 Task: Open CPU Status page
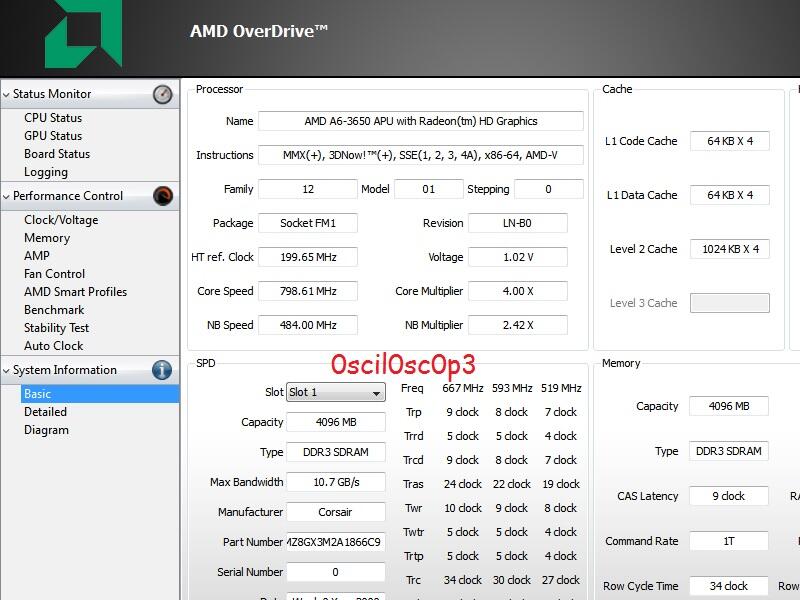tap(53, 118)
